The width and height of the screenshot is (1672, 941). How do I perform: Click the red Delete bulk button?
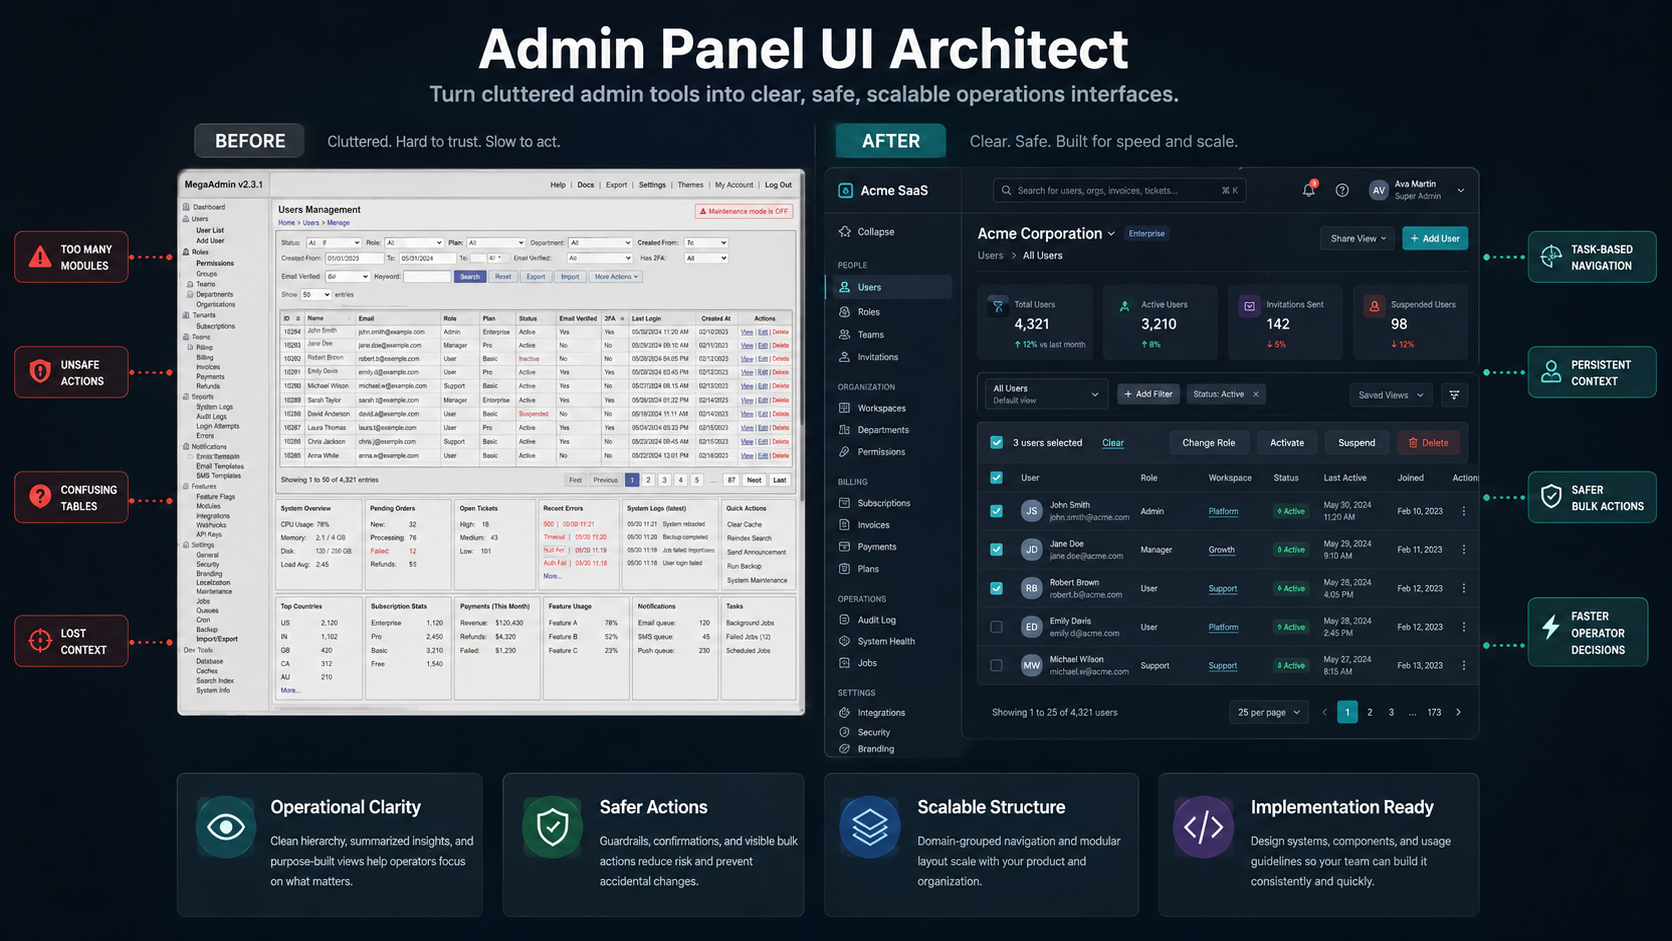pyautogui.click(x=1428, y=442)
